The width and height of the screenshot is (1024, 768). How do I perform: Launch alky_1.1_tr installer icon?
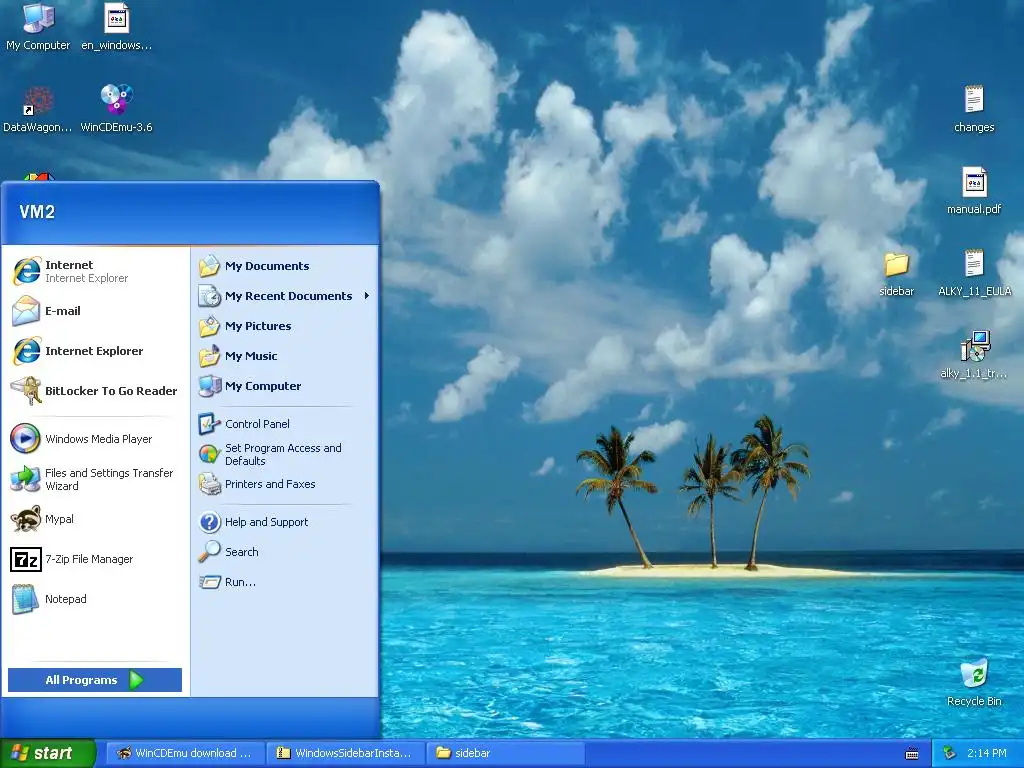(974, 355)
